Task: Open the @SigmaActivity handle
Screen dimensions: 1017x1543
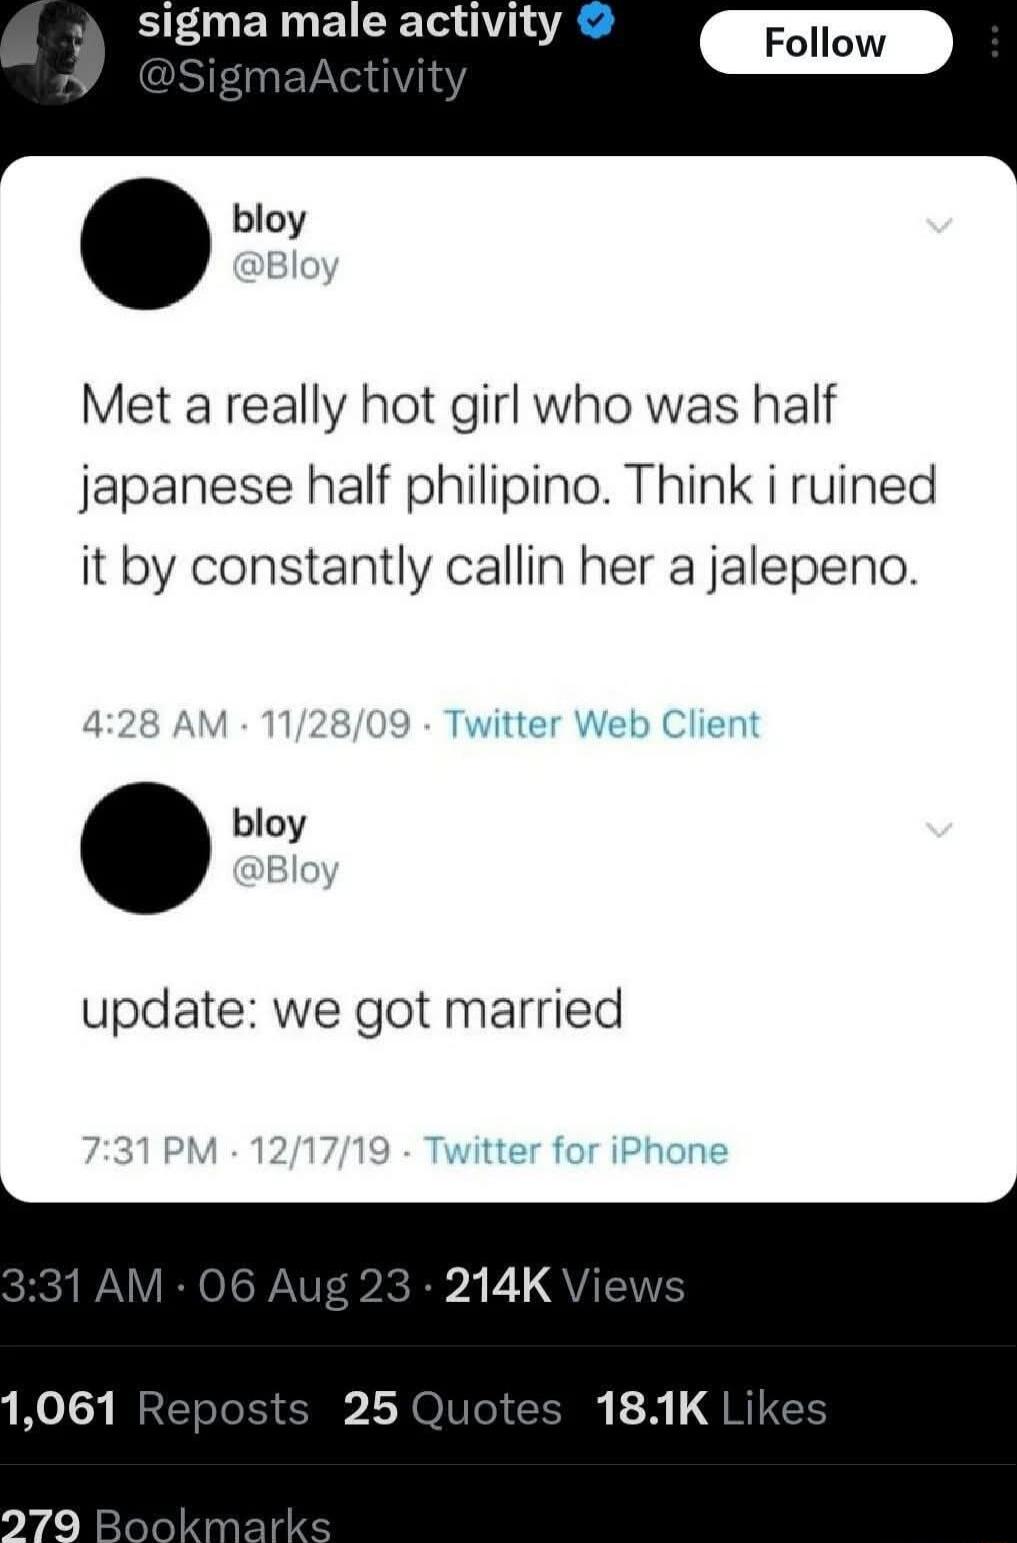Action: [x=301, y=76]
